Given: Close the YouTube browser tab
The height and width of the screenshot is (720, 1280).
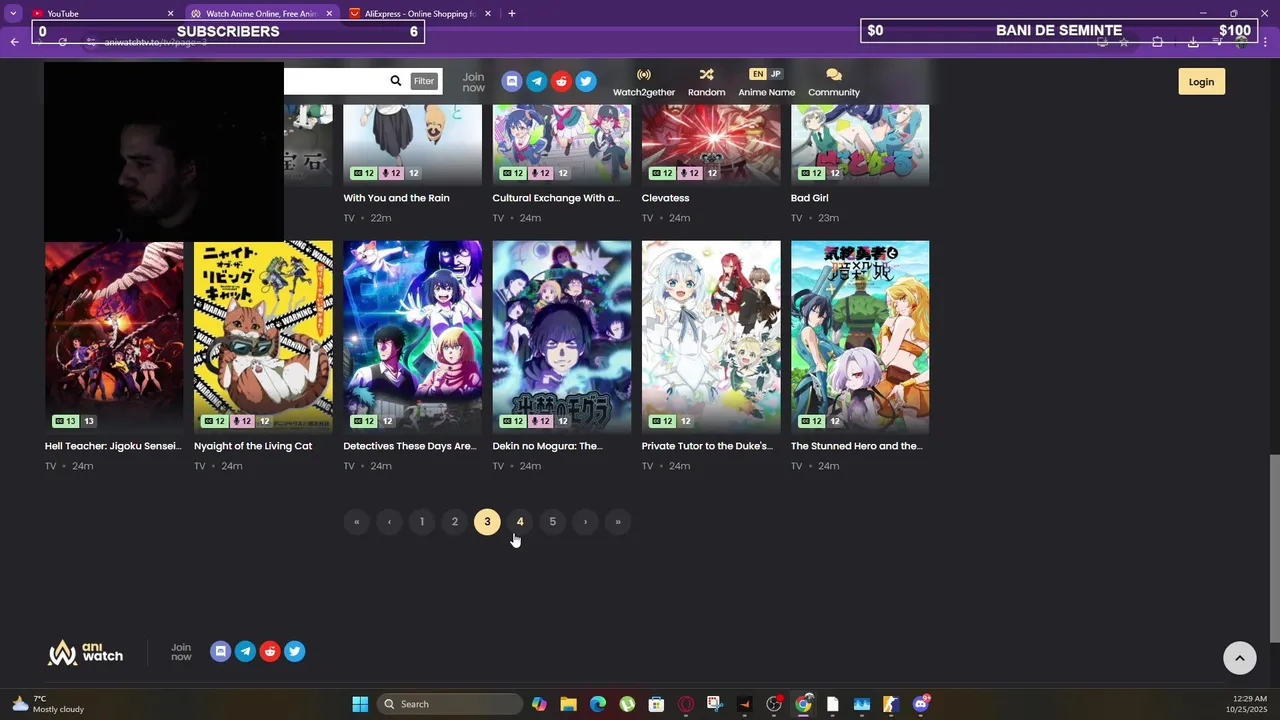Looking at the screenshot, I should 170,13.
